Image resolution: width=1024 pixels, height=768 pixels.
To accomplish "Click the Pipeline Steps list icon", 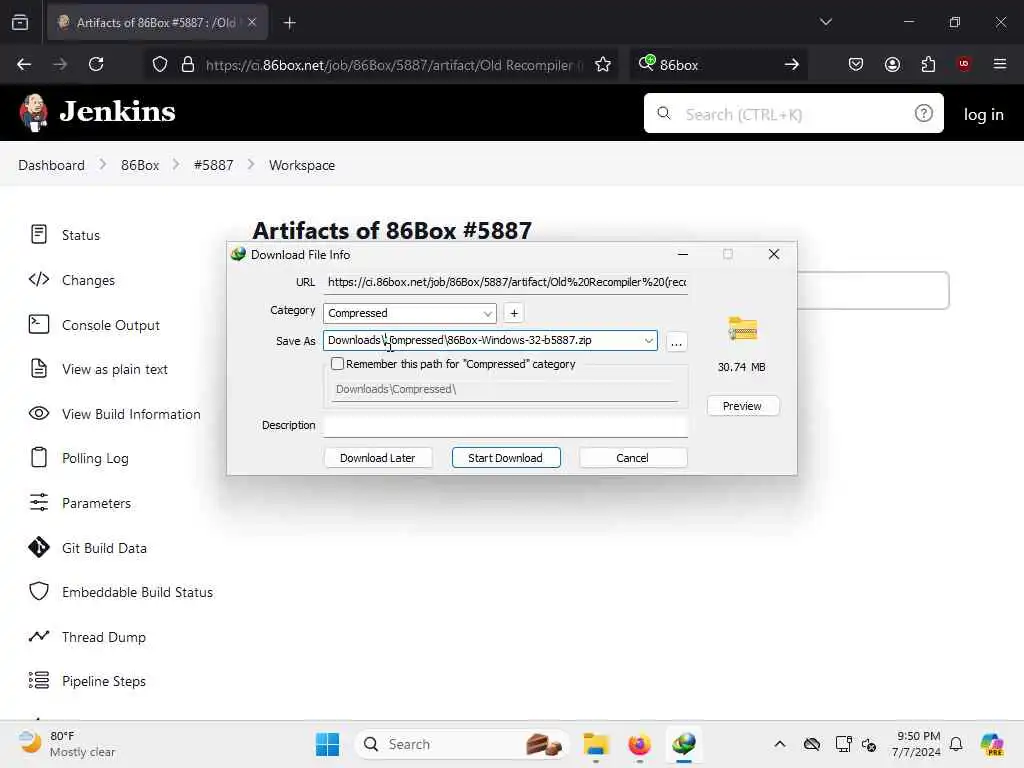I will tap(39, 680).
